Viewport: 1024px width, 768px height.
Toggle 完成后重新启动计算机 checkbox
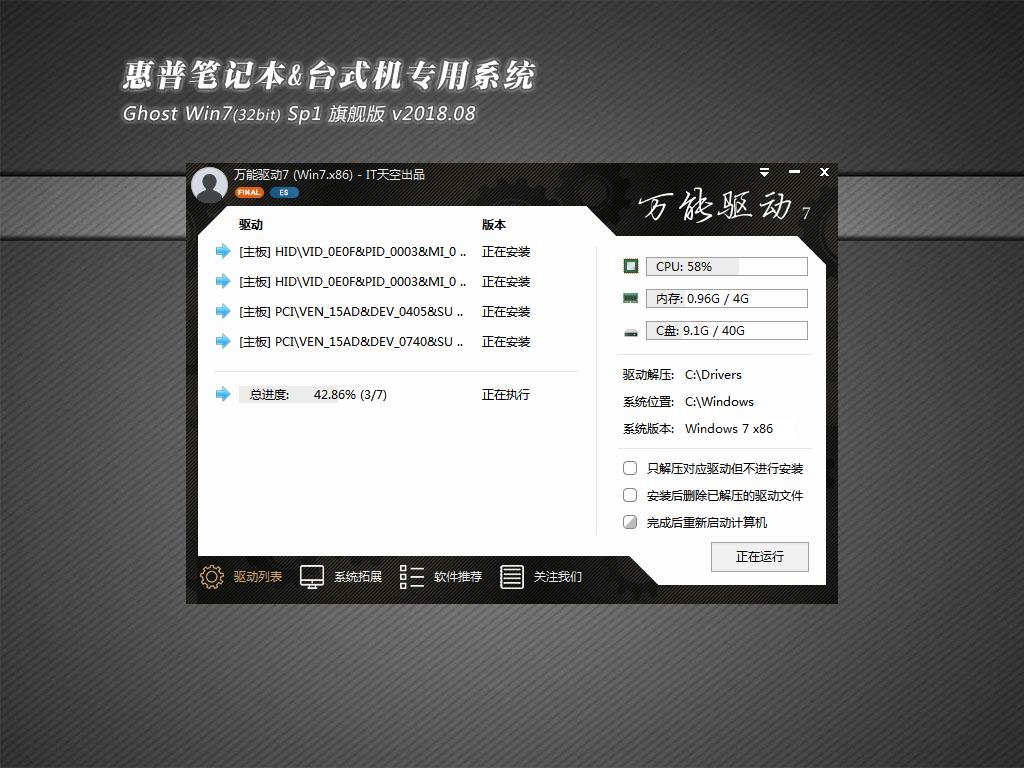(629, 521)
